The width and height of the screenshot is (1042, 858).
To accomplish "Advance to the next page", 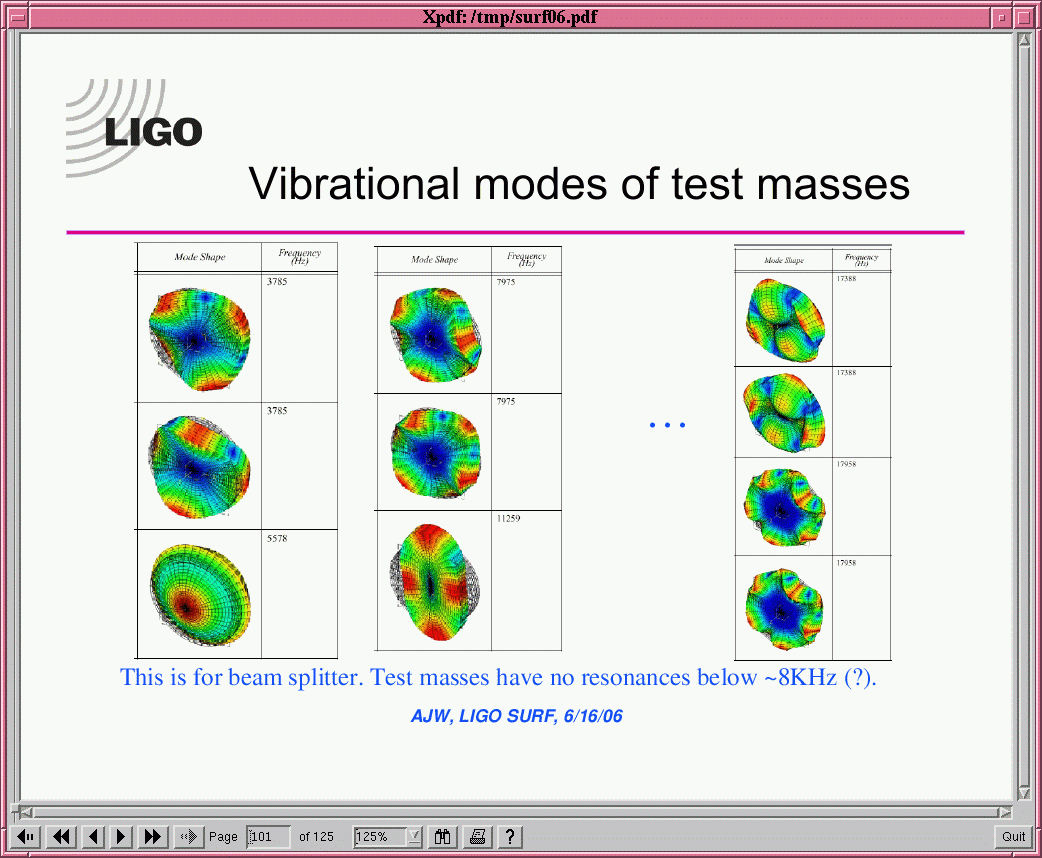I will click(x=121, y=836).
